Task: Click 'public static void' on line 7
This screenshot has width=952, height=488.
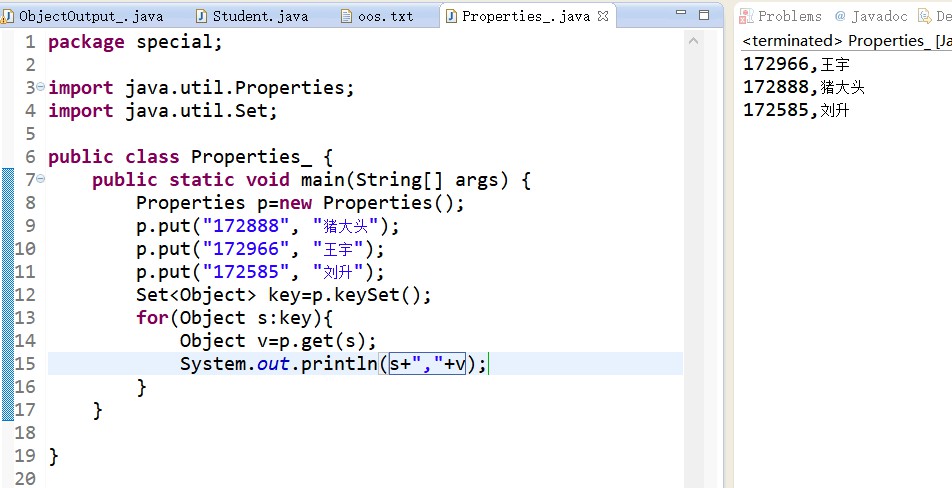Action: tap(191, 180)
